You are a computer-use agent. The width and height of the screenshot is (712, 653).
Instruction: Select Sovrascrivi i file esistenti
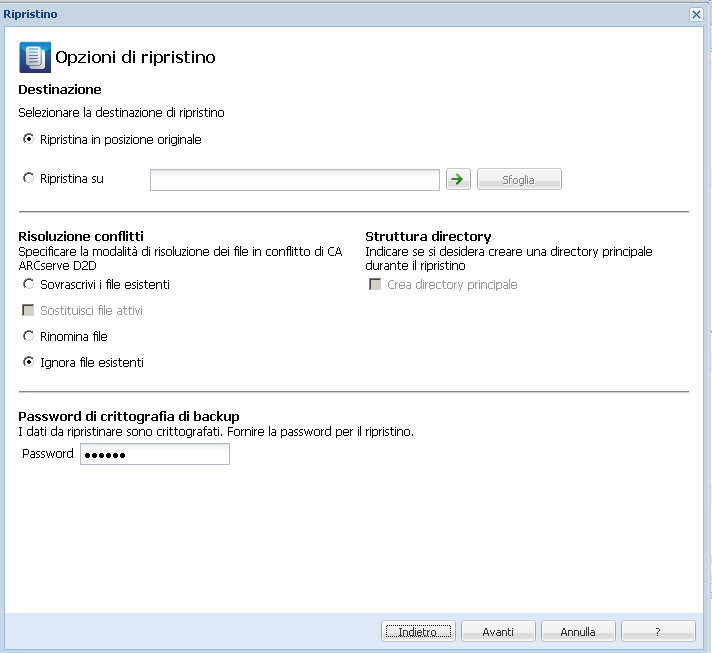(29, 284)
